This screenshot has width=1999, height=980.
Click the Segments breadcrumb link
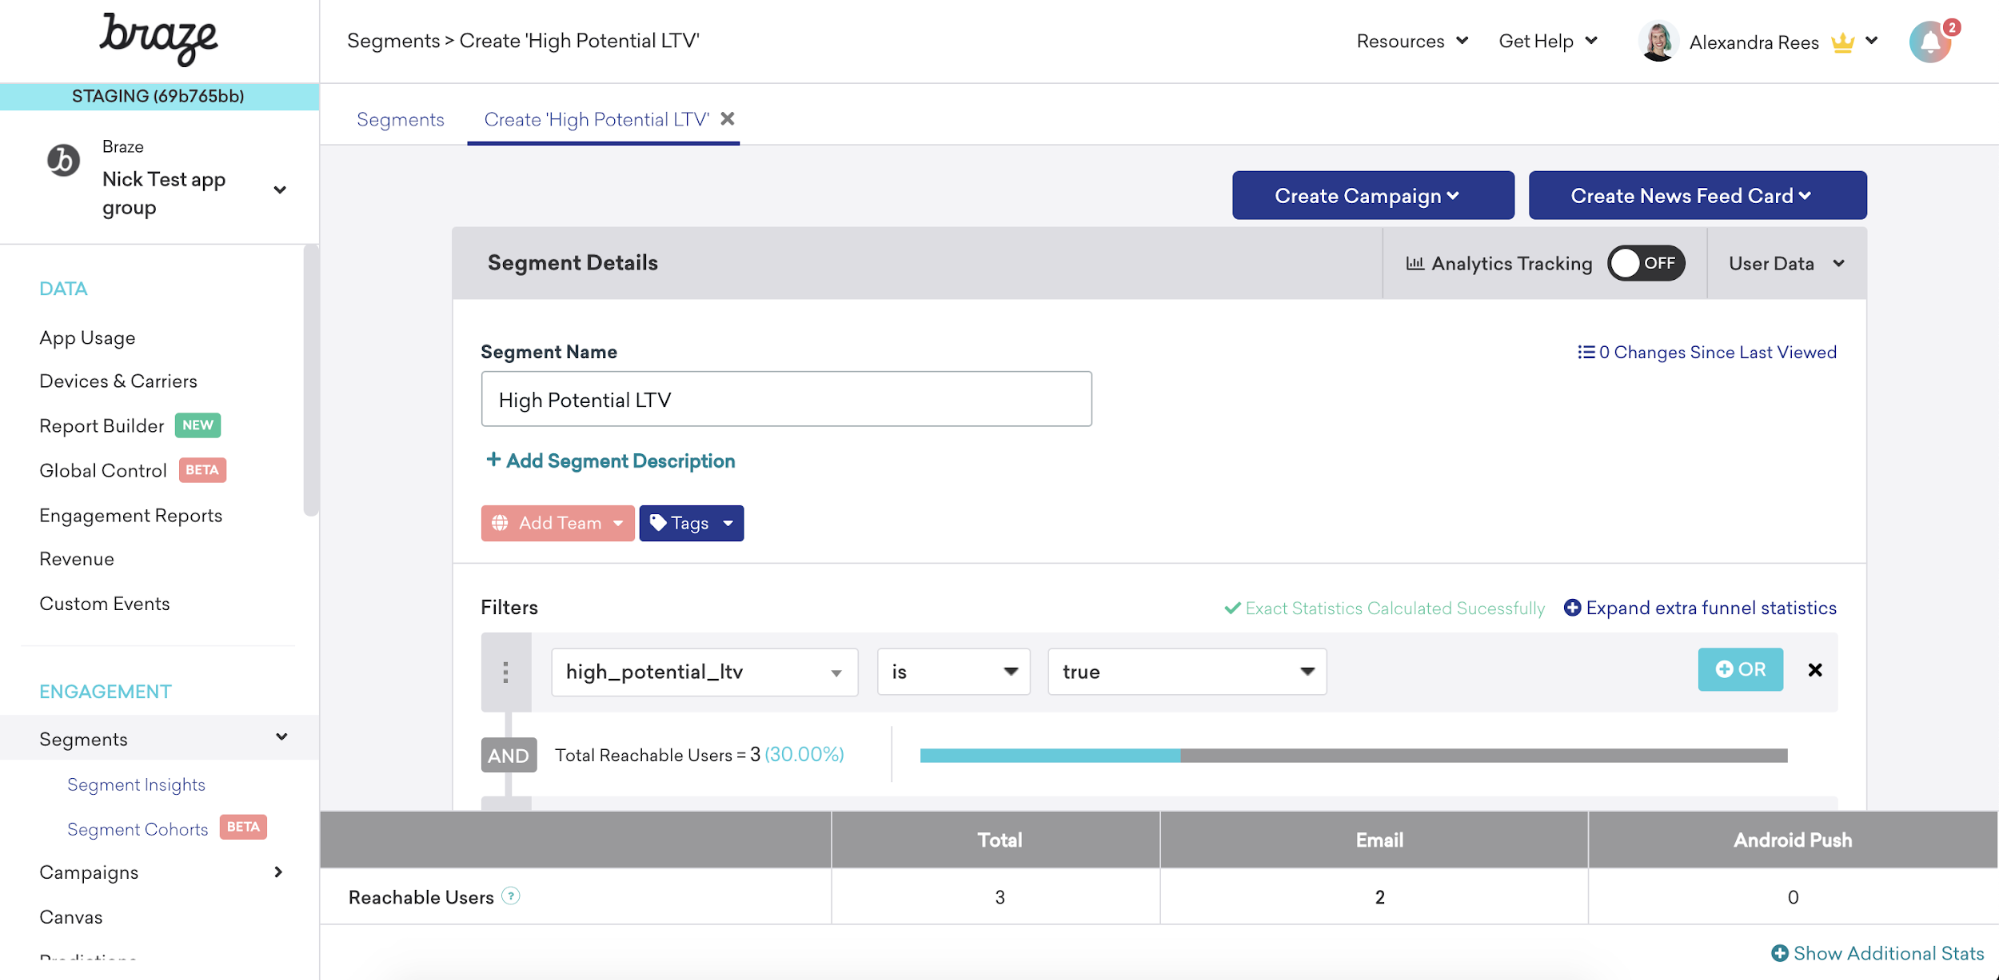[393, 41]
